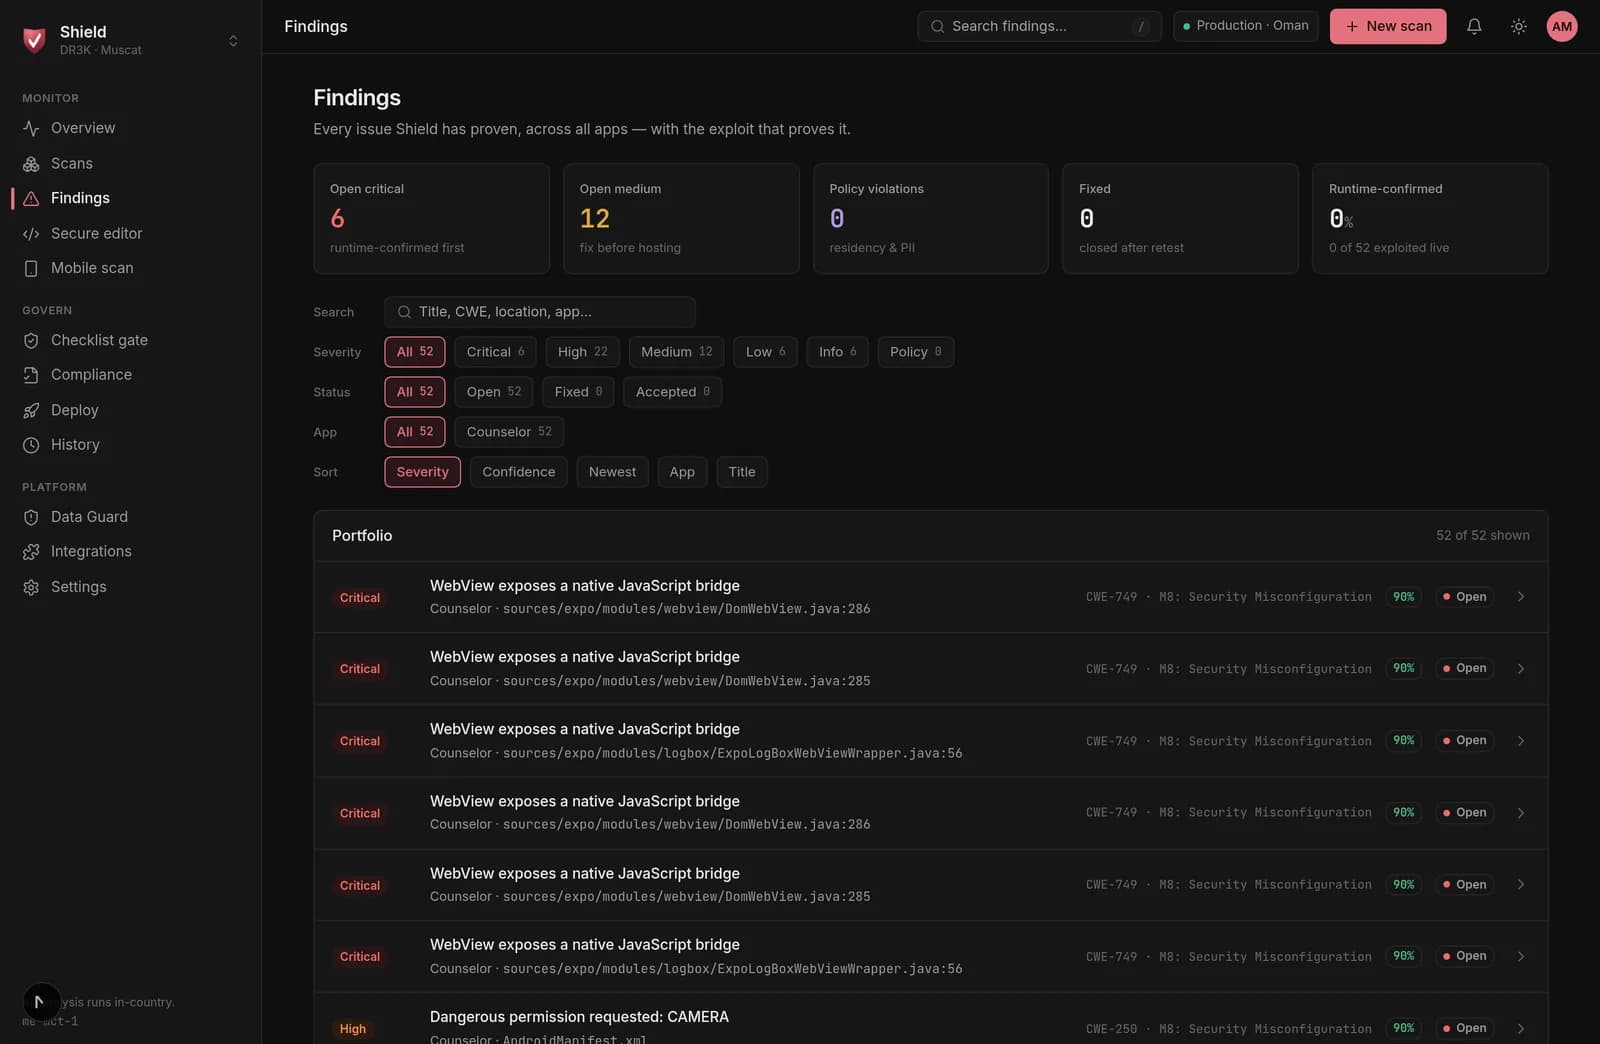This screenshot has width=1600, height=1044.
Task: Click the Deploy rocket icon
Action: pos(31,410)
